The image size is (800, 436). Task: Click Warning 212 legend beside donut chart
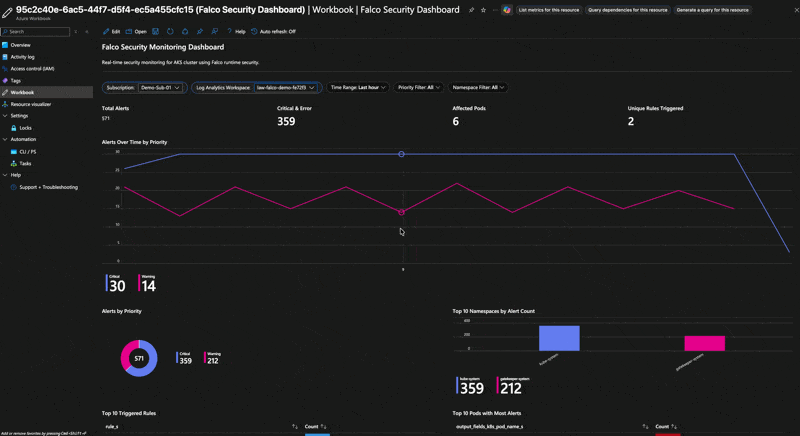[212, 358]
